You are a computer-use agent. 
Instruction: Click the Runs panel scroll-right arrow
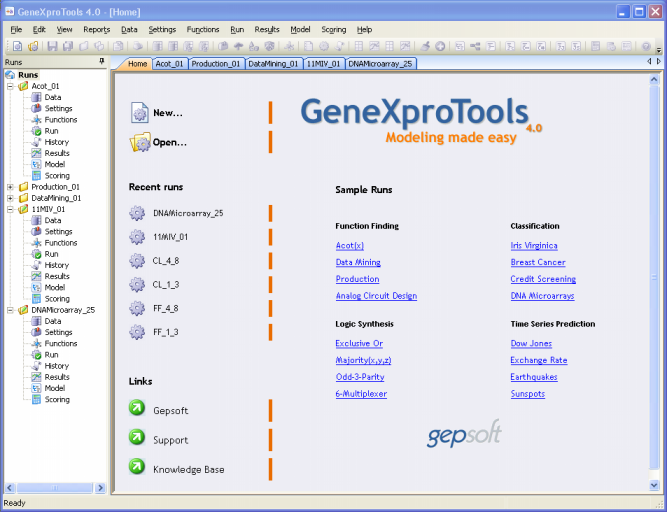(100, 487)
